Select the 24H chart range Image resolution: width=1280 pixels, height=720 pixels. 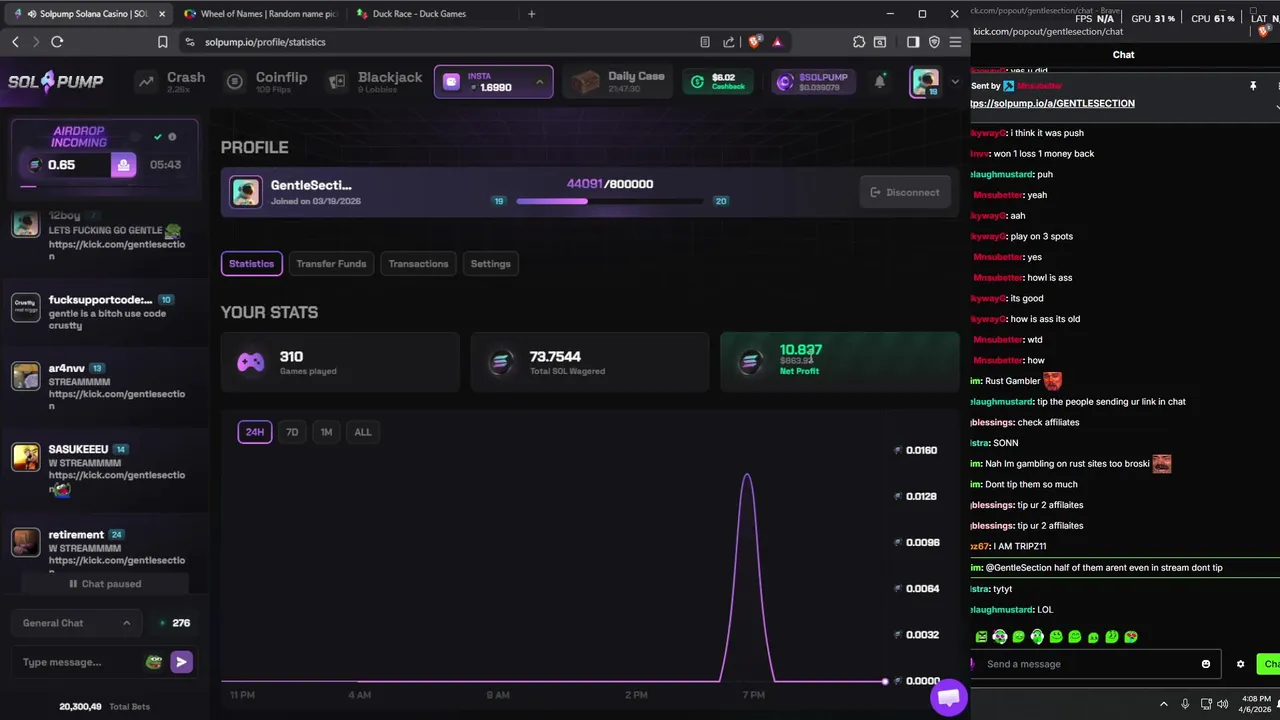tap(255, 432)
